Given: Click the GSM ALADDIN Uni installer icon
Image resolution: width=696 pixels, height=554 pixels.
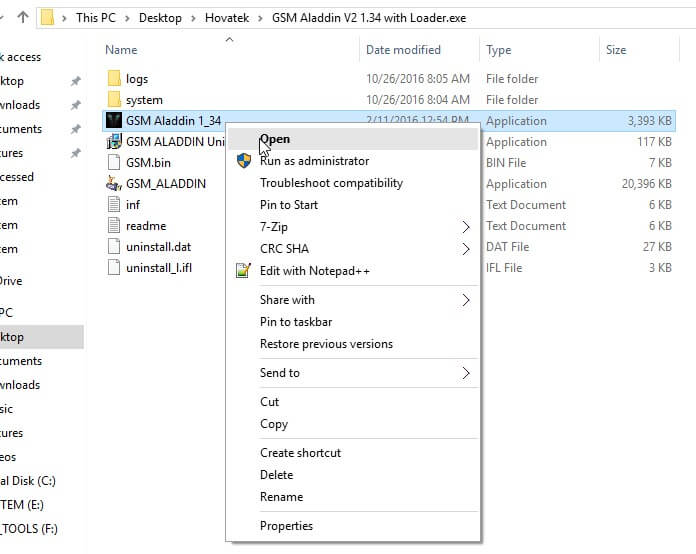Looking at the screenshot, I should pyautogui.click(x=114, y=142).
